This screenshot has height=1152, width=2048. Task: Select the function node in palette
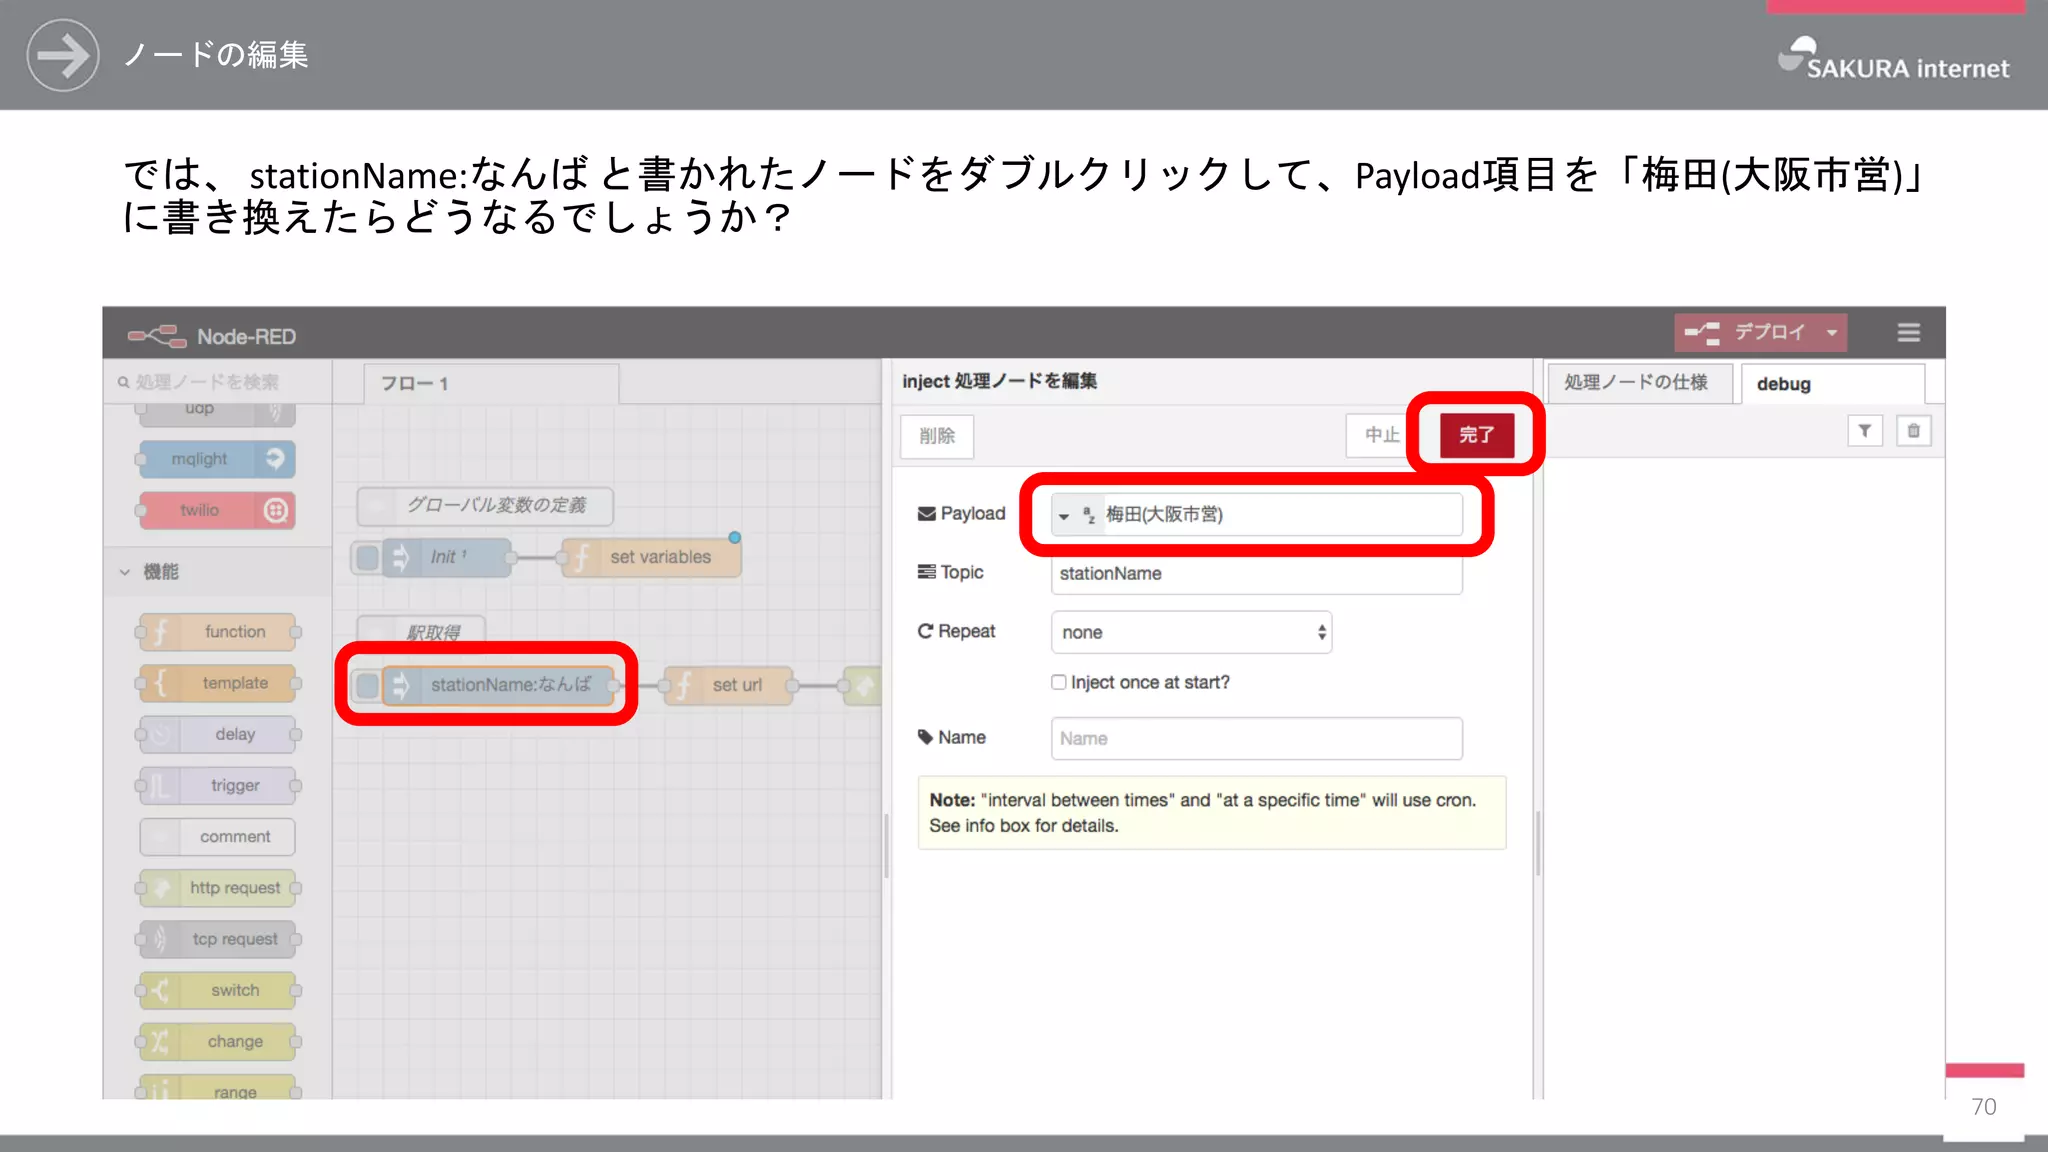tap(218, 632)
